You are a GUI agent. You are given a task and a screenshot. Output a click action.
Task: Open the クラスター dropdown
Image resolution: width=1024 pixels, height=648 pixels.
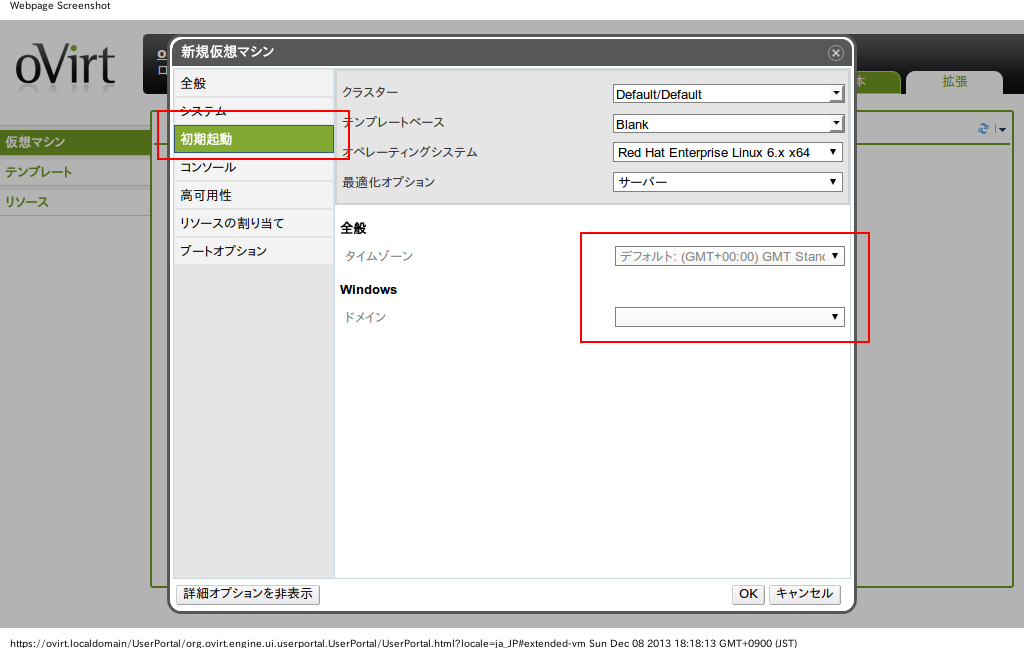tap(728, 94)
